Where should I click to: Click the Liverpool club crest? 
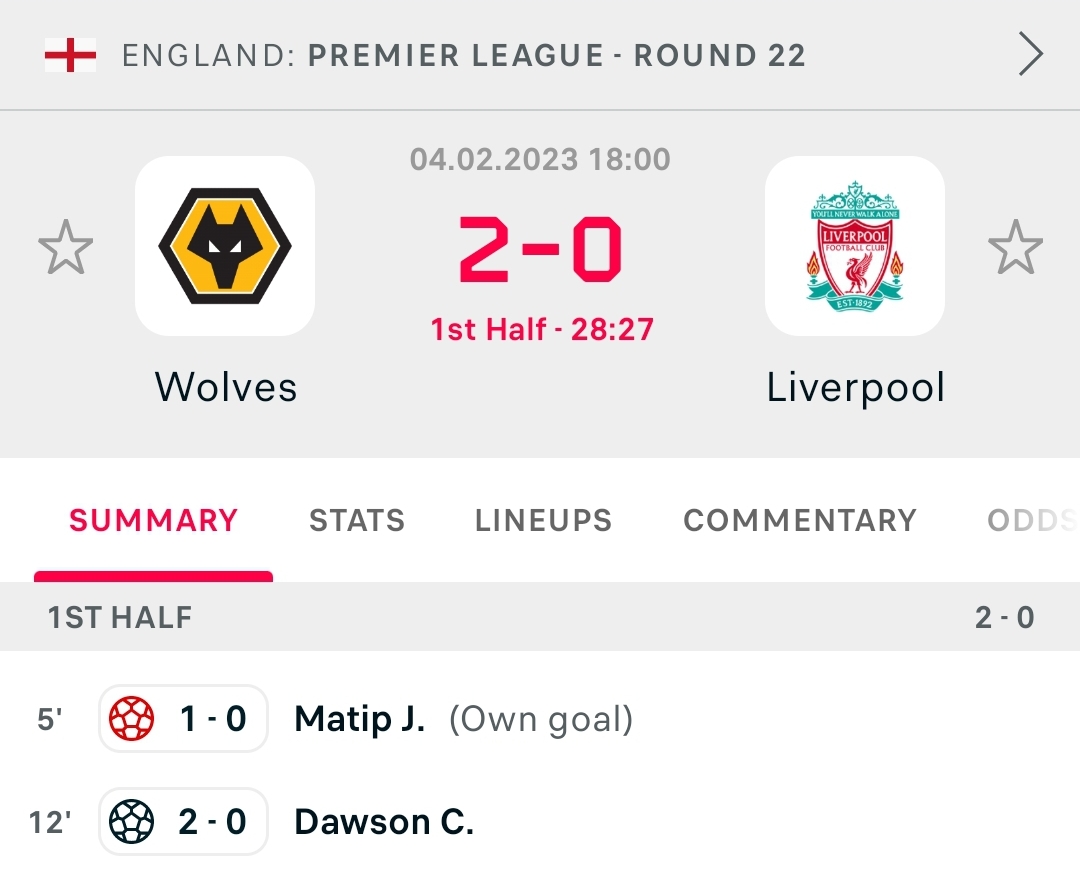(x=855, y=246)
